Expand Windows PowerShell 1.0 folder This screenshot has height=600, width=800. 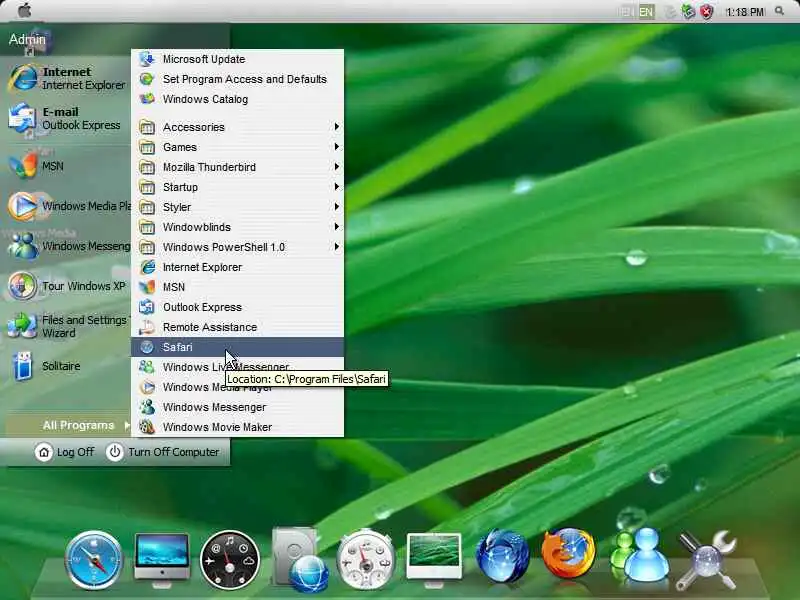[x=238, y=247]
